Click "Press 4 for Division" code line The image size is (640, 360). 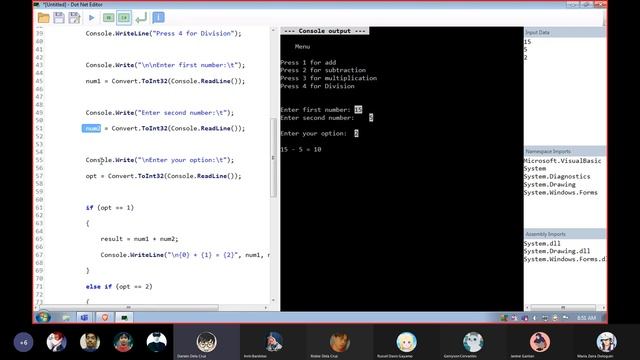(163, 33)
